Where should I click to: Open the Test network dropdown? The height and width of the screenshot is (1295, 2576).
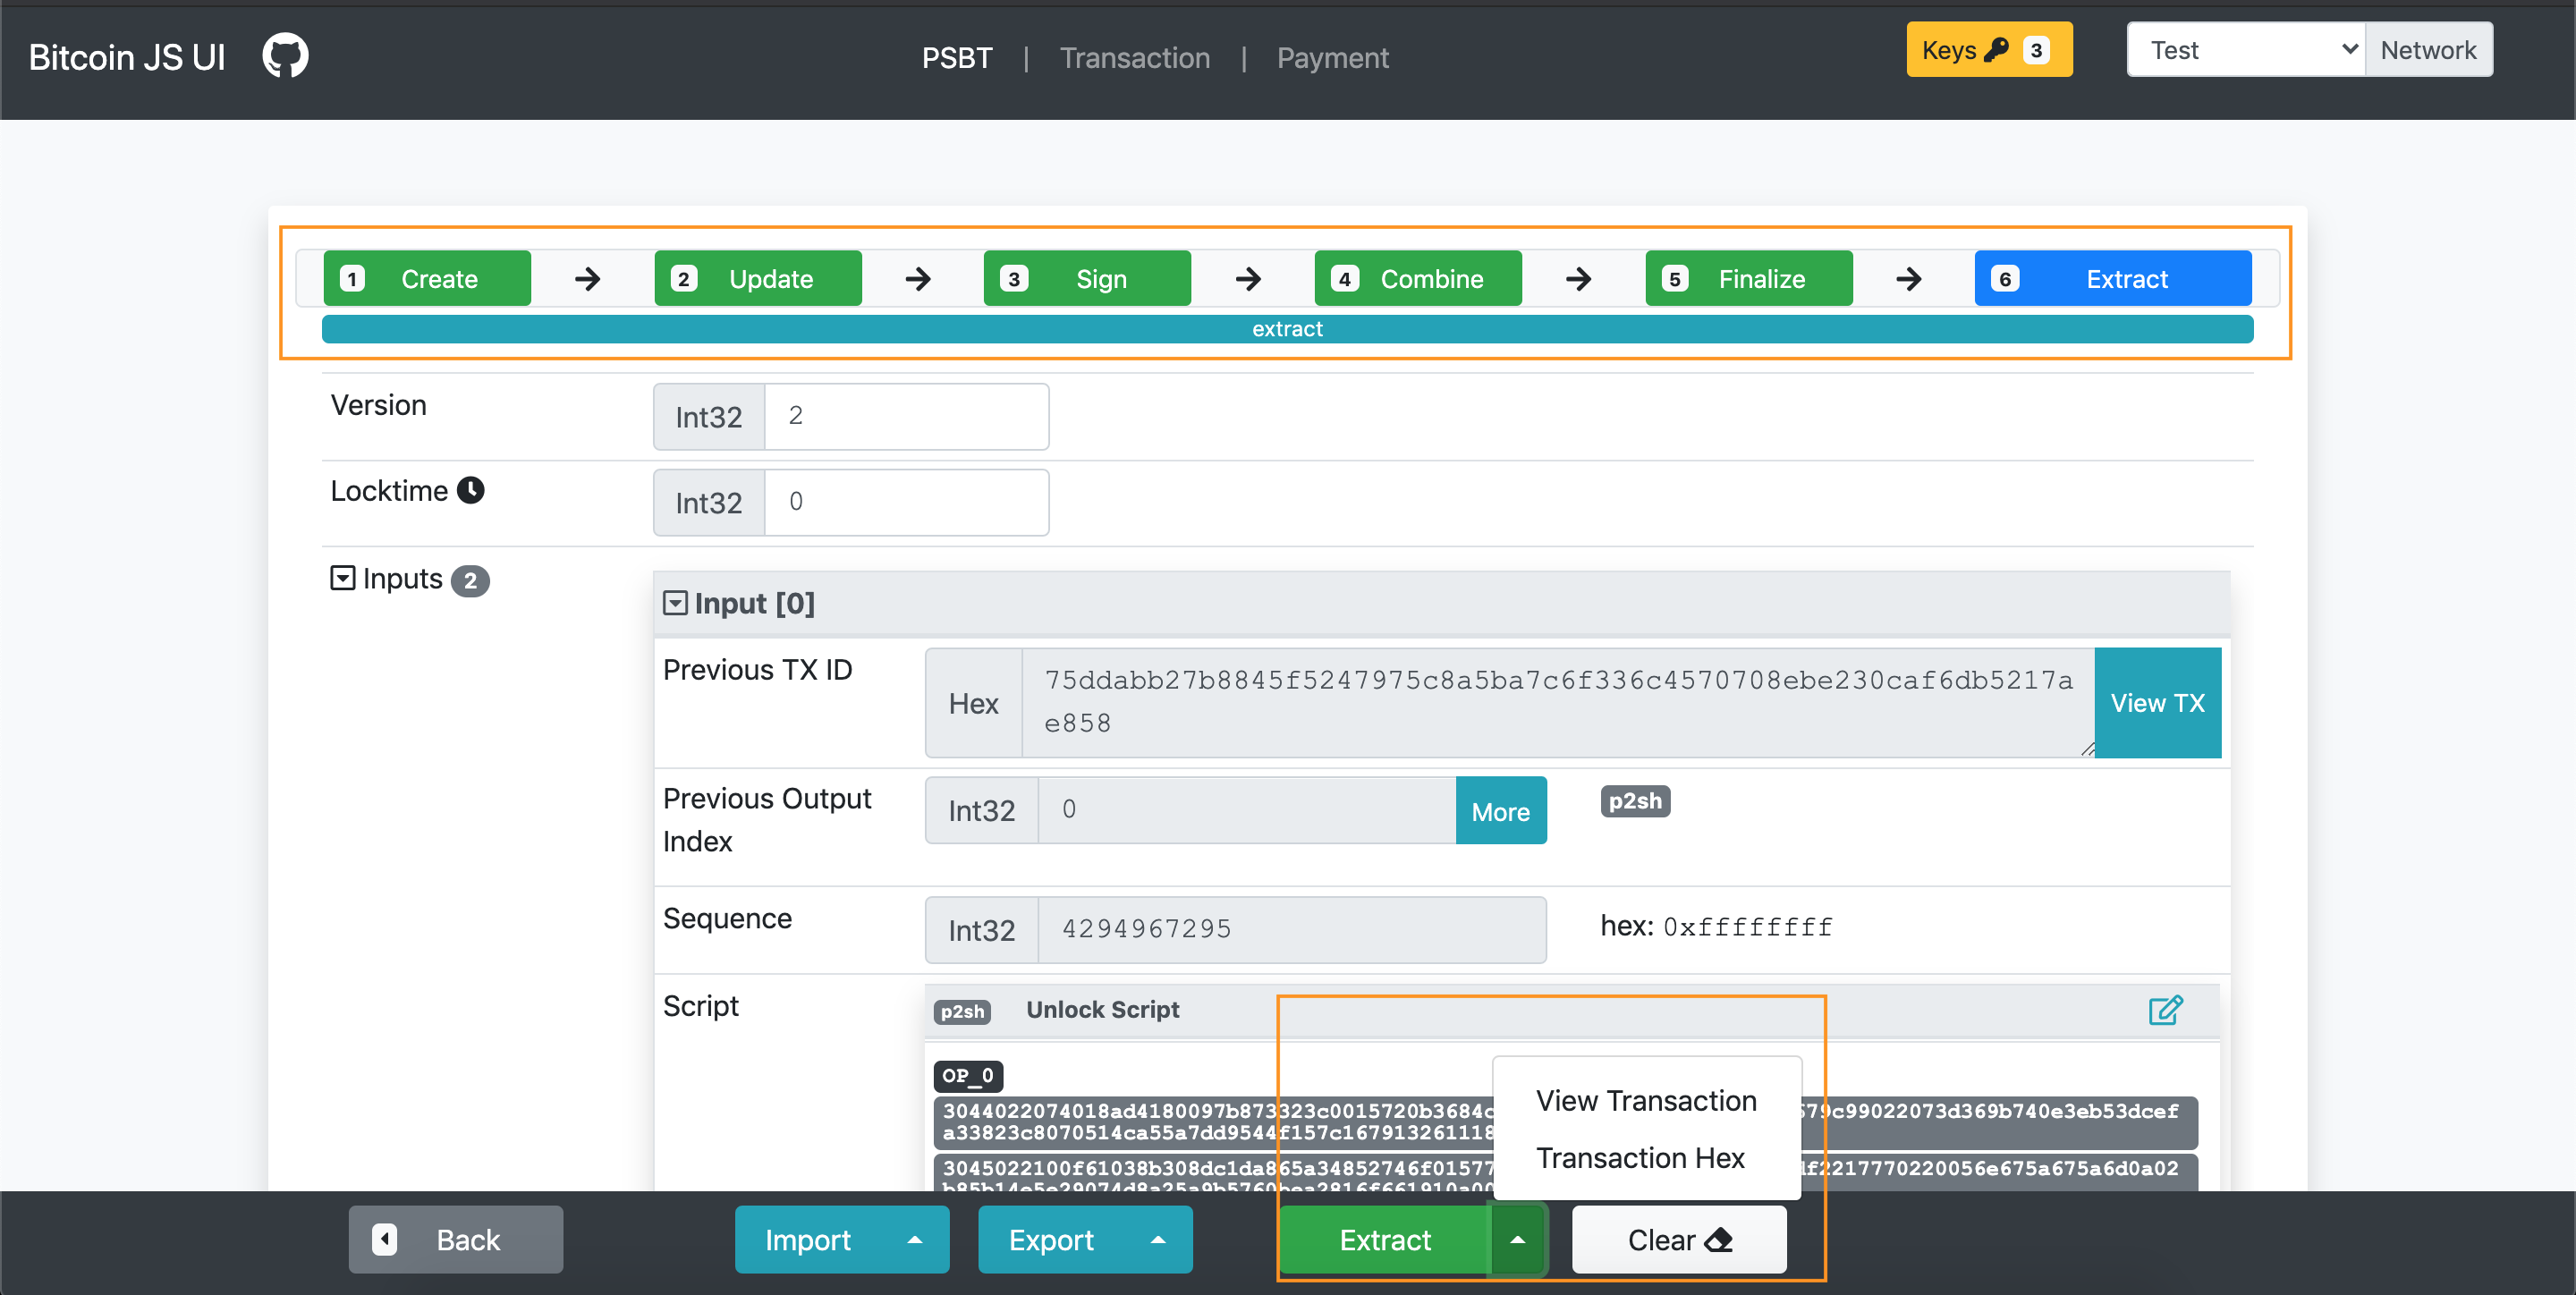tap(2245, 49)
